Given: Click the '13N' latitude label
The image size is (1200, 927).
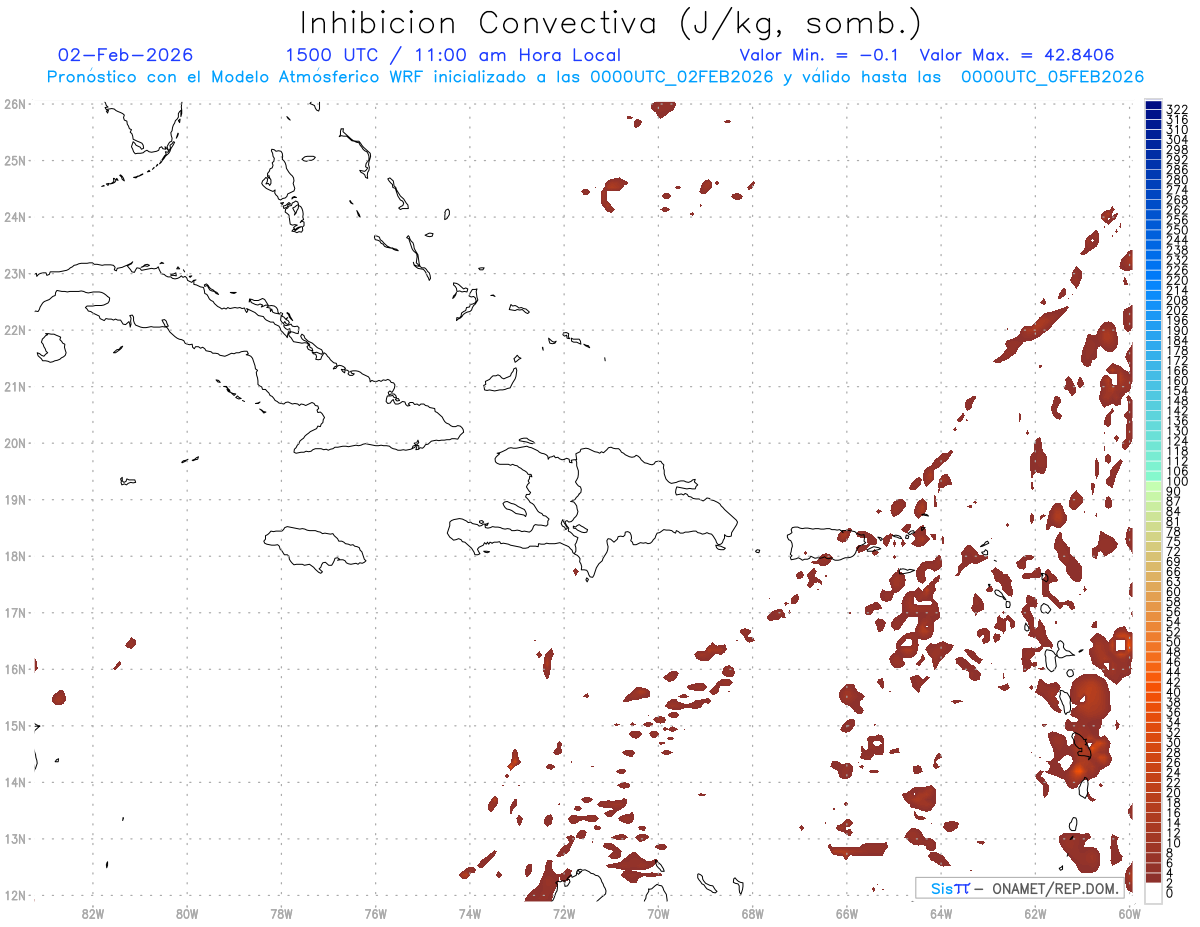Looking at the screenshot, I should point(15,838).
